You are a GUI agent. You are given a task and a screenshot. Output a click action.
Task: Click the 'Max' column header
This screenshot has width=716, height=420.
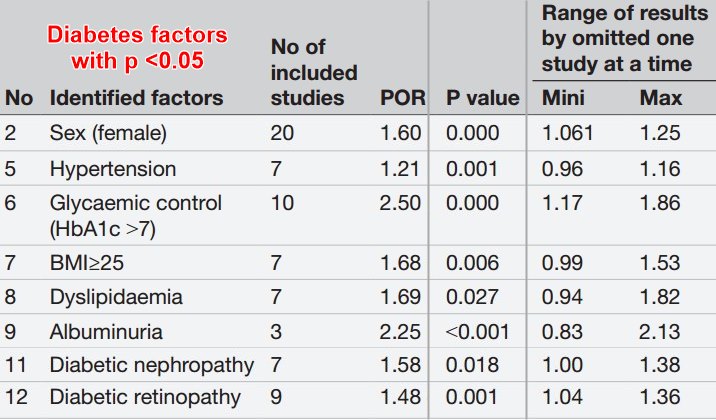661,98
